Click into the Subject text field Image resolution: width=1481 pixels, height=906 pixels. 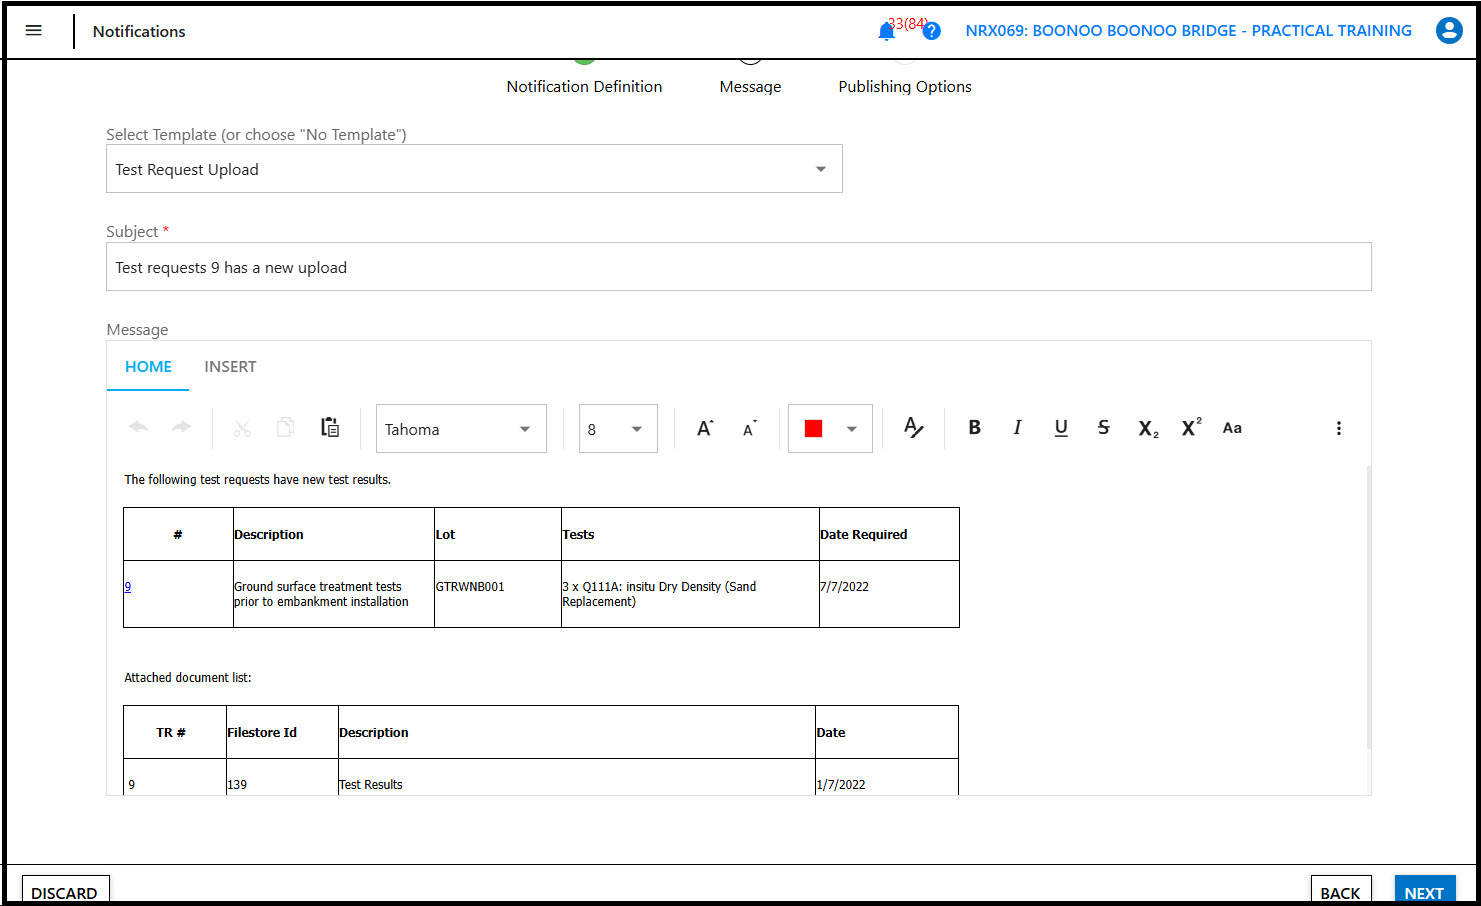tap(738, 267)
